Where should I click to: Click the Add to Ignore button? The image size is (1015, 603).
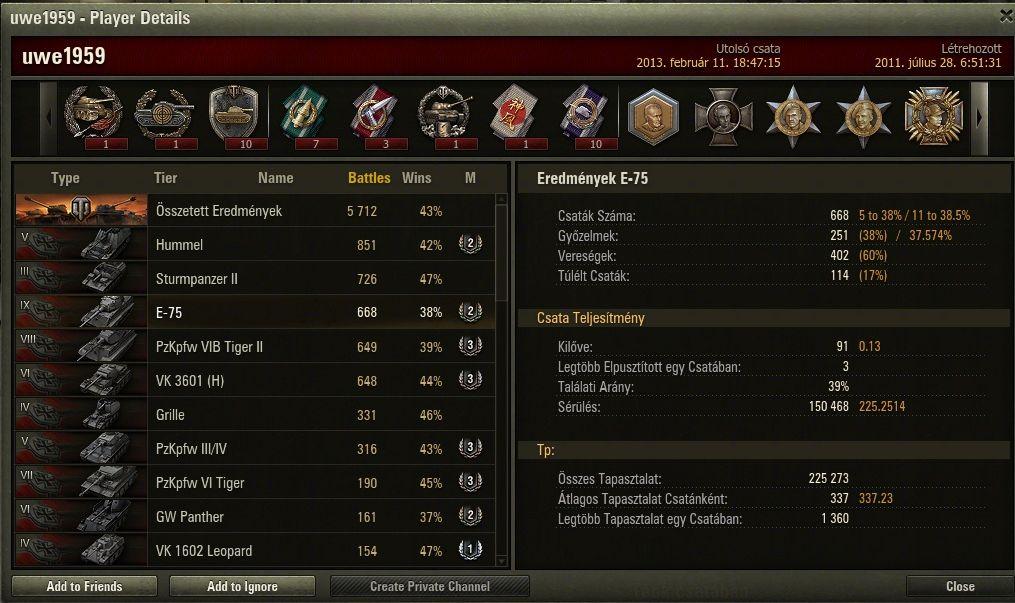(242, 586)
